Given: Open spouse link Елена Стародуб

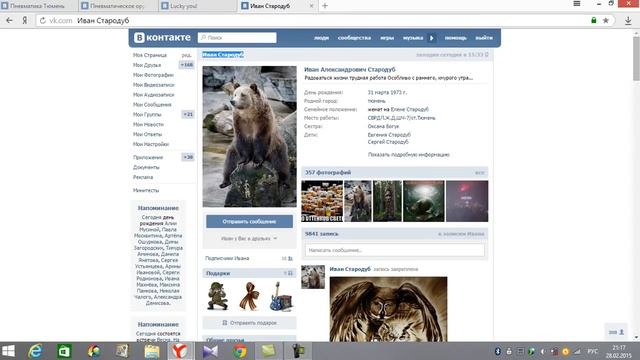Looking at the screenshot, I should (x=409, y=109).
